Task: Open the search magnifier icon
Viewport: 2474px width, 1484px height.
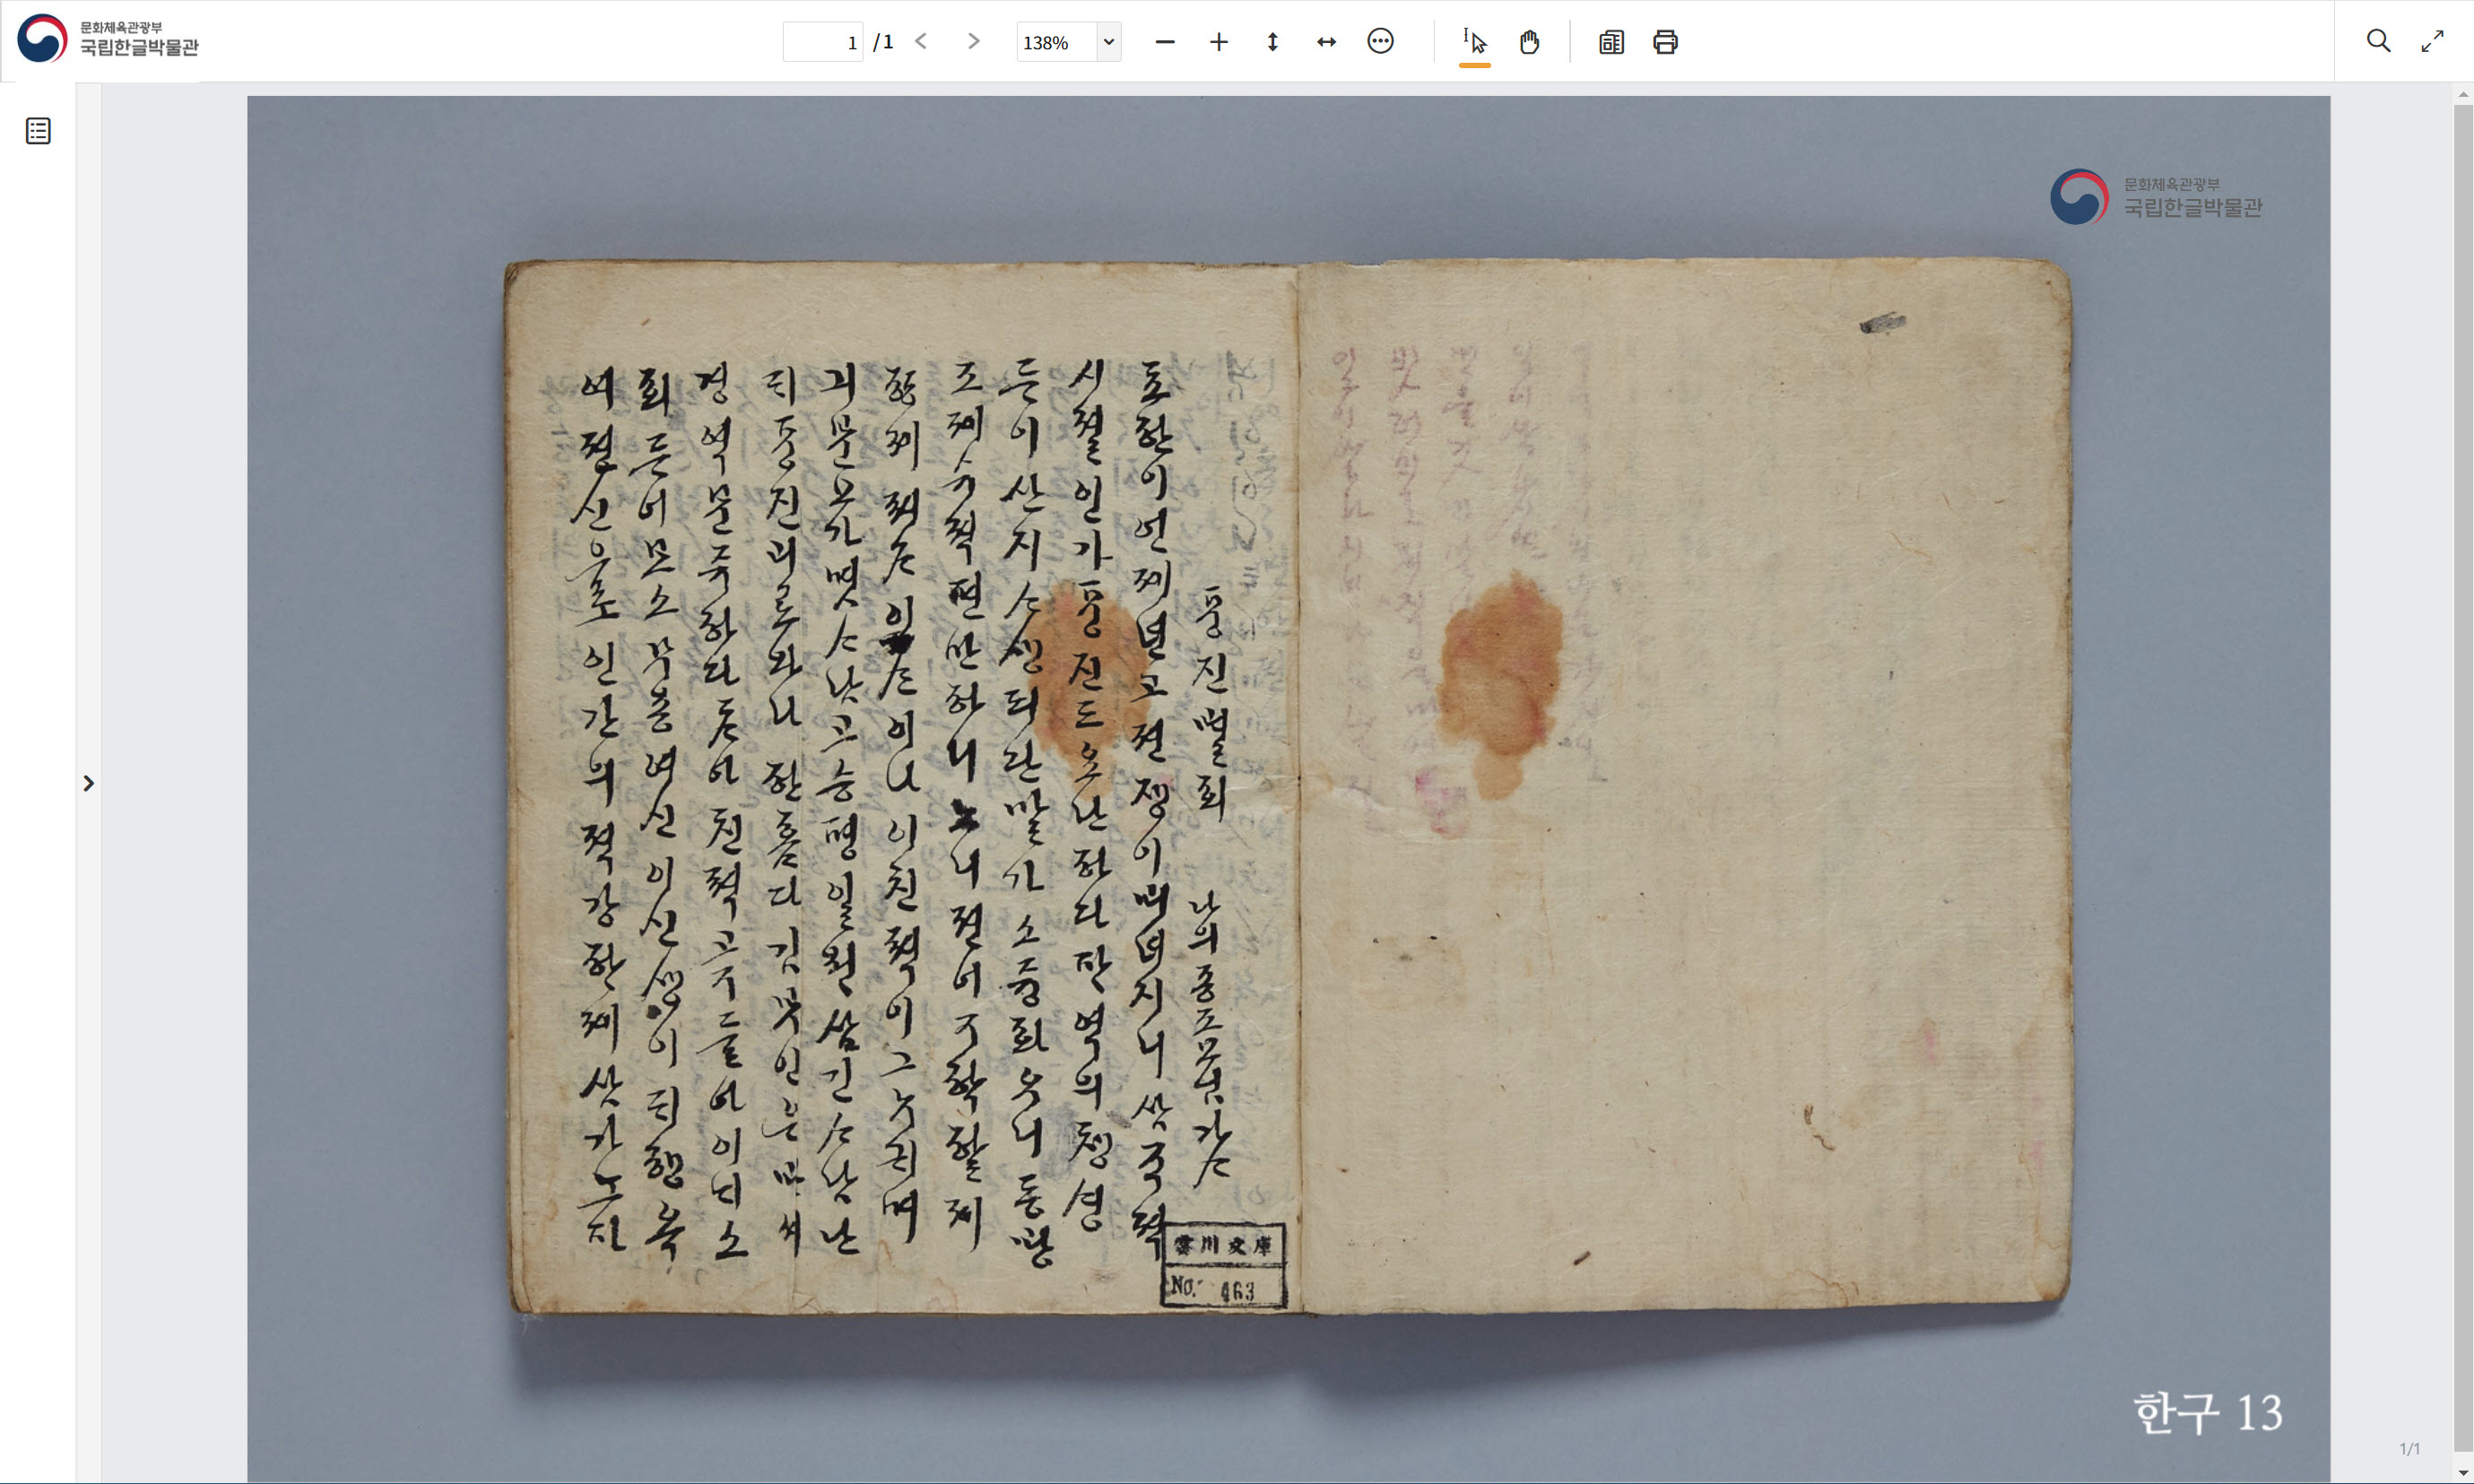Action: tap(2378, 41)
